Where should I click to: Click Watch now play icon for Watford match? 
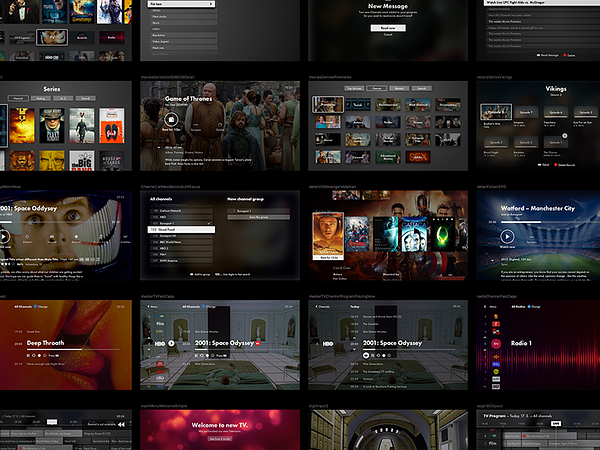507,236
